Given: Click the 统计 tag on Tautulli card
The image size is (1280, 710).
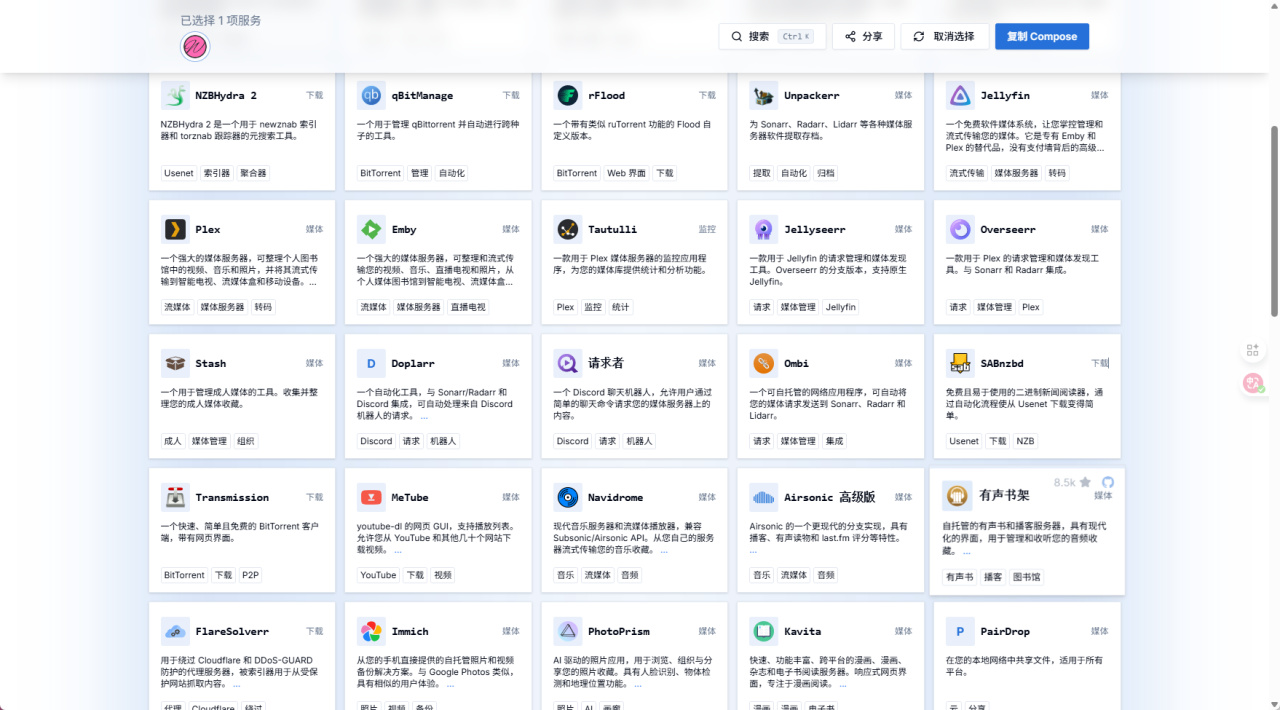Looking at the screenshot, I should point(621,307).
